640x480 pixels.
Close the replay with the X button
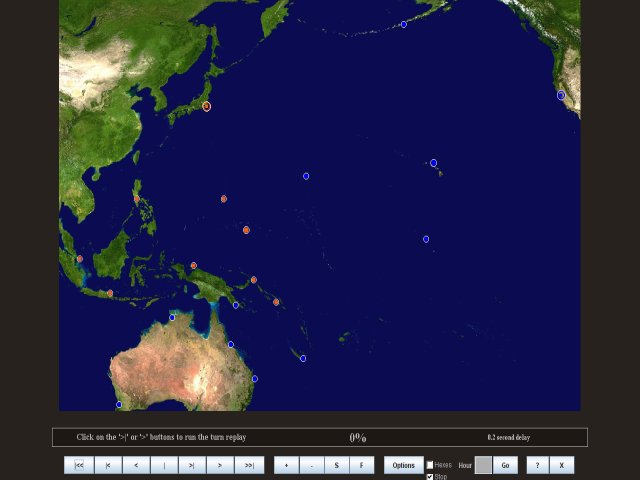click(562, 465)
